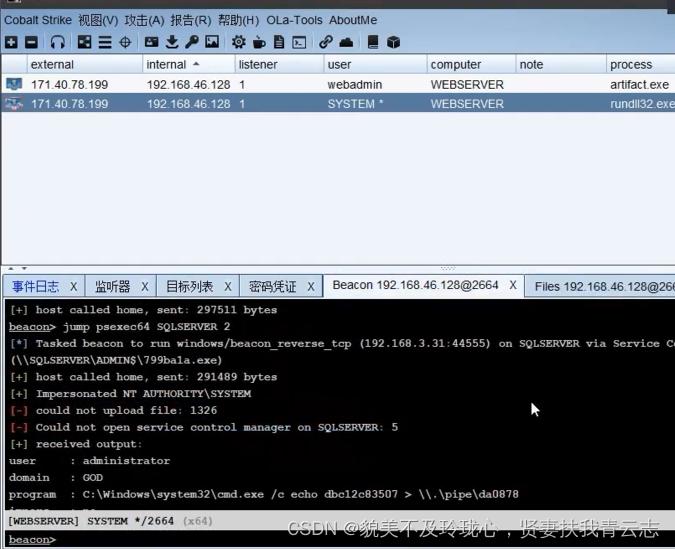Click the SYSTEM beacon row computer icon

click(14, 103)
